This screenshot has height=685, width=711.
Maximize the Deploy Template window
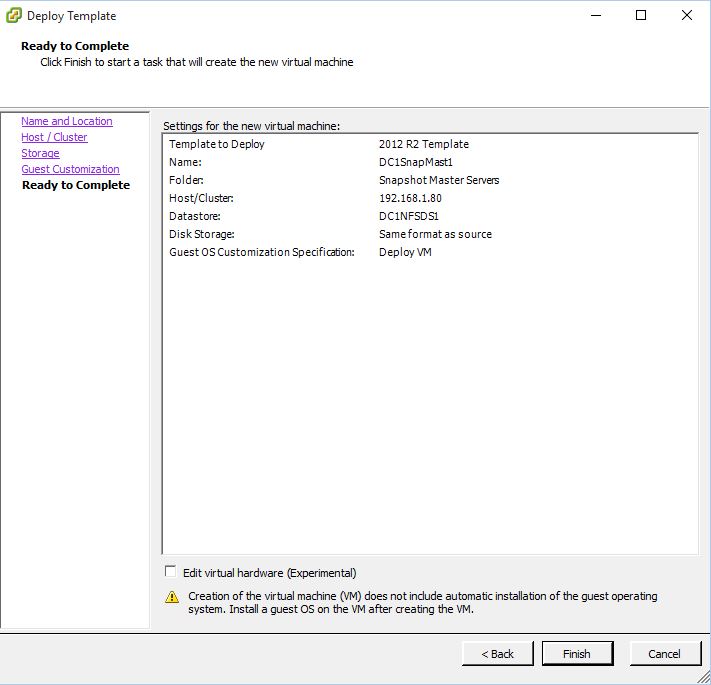coord(641,15)
